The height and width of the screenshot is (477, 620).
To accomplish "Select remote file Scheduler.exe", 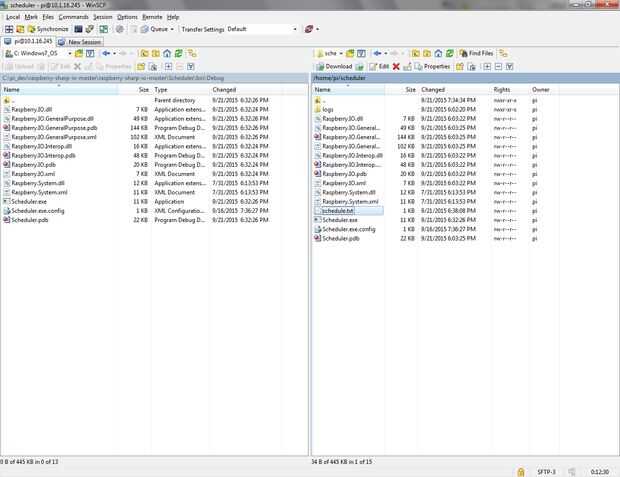I will 340,220.
